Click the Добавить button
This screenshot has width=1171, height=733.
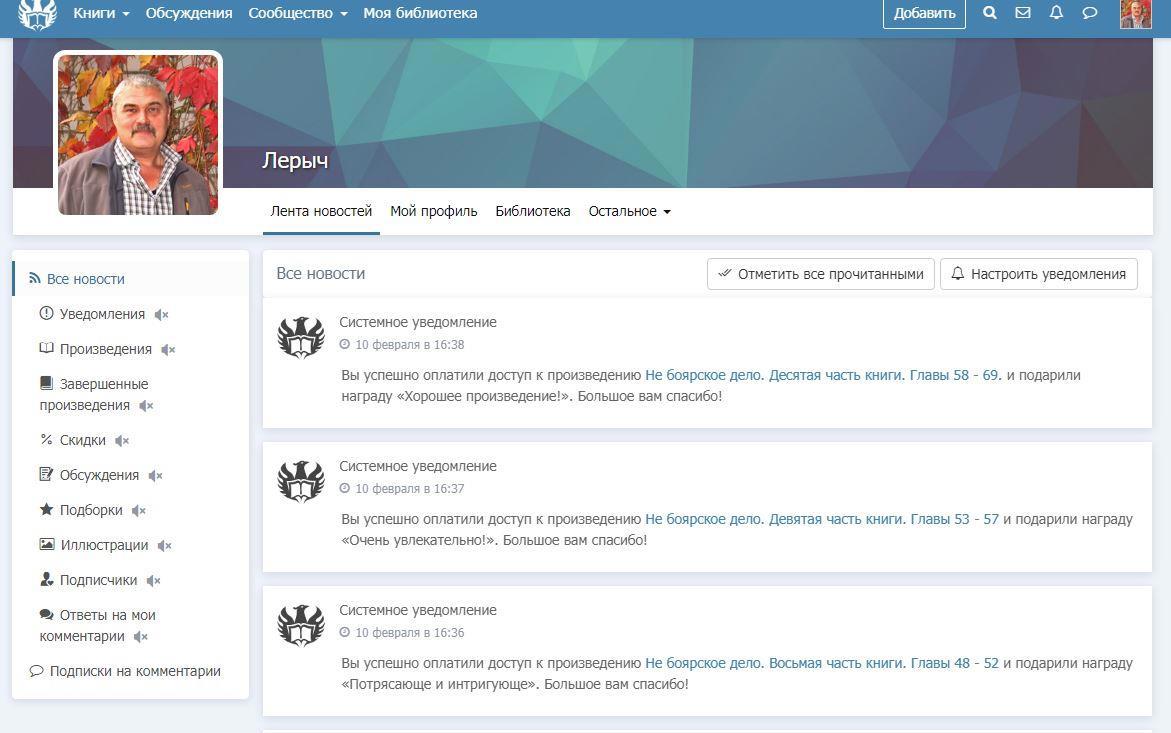[x=924, y=14]
